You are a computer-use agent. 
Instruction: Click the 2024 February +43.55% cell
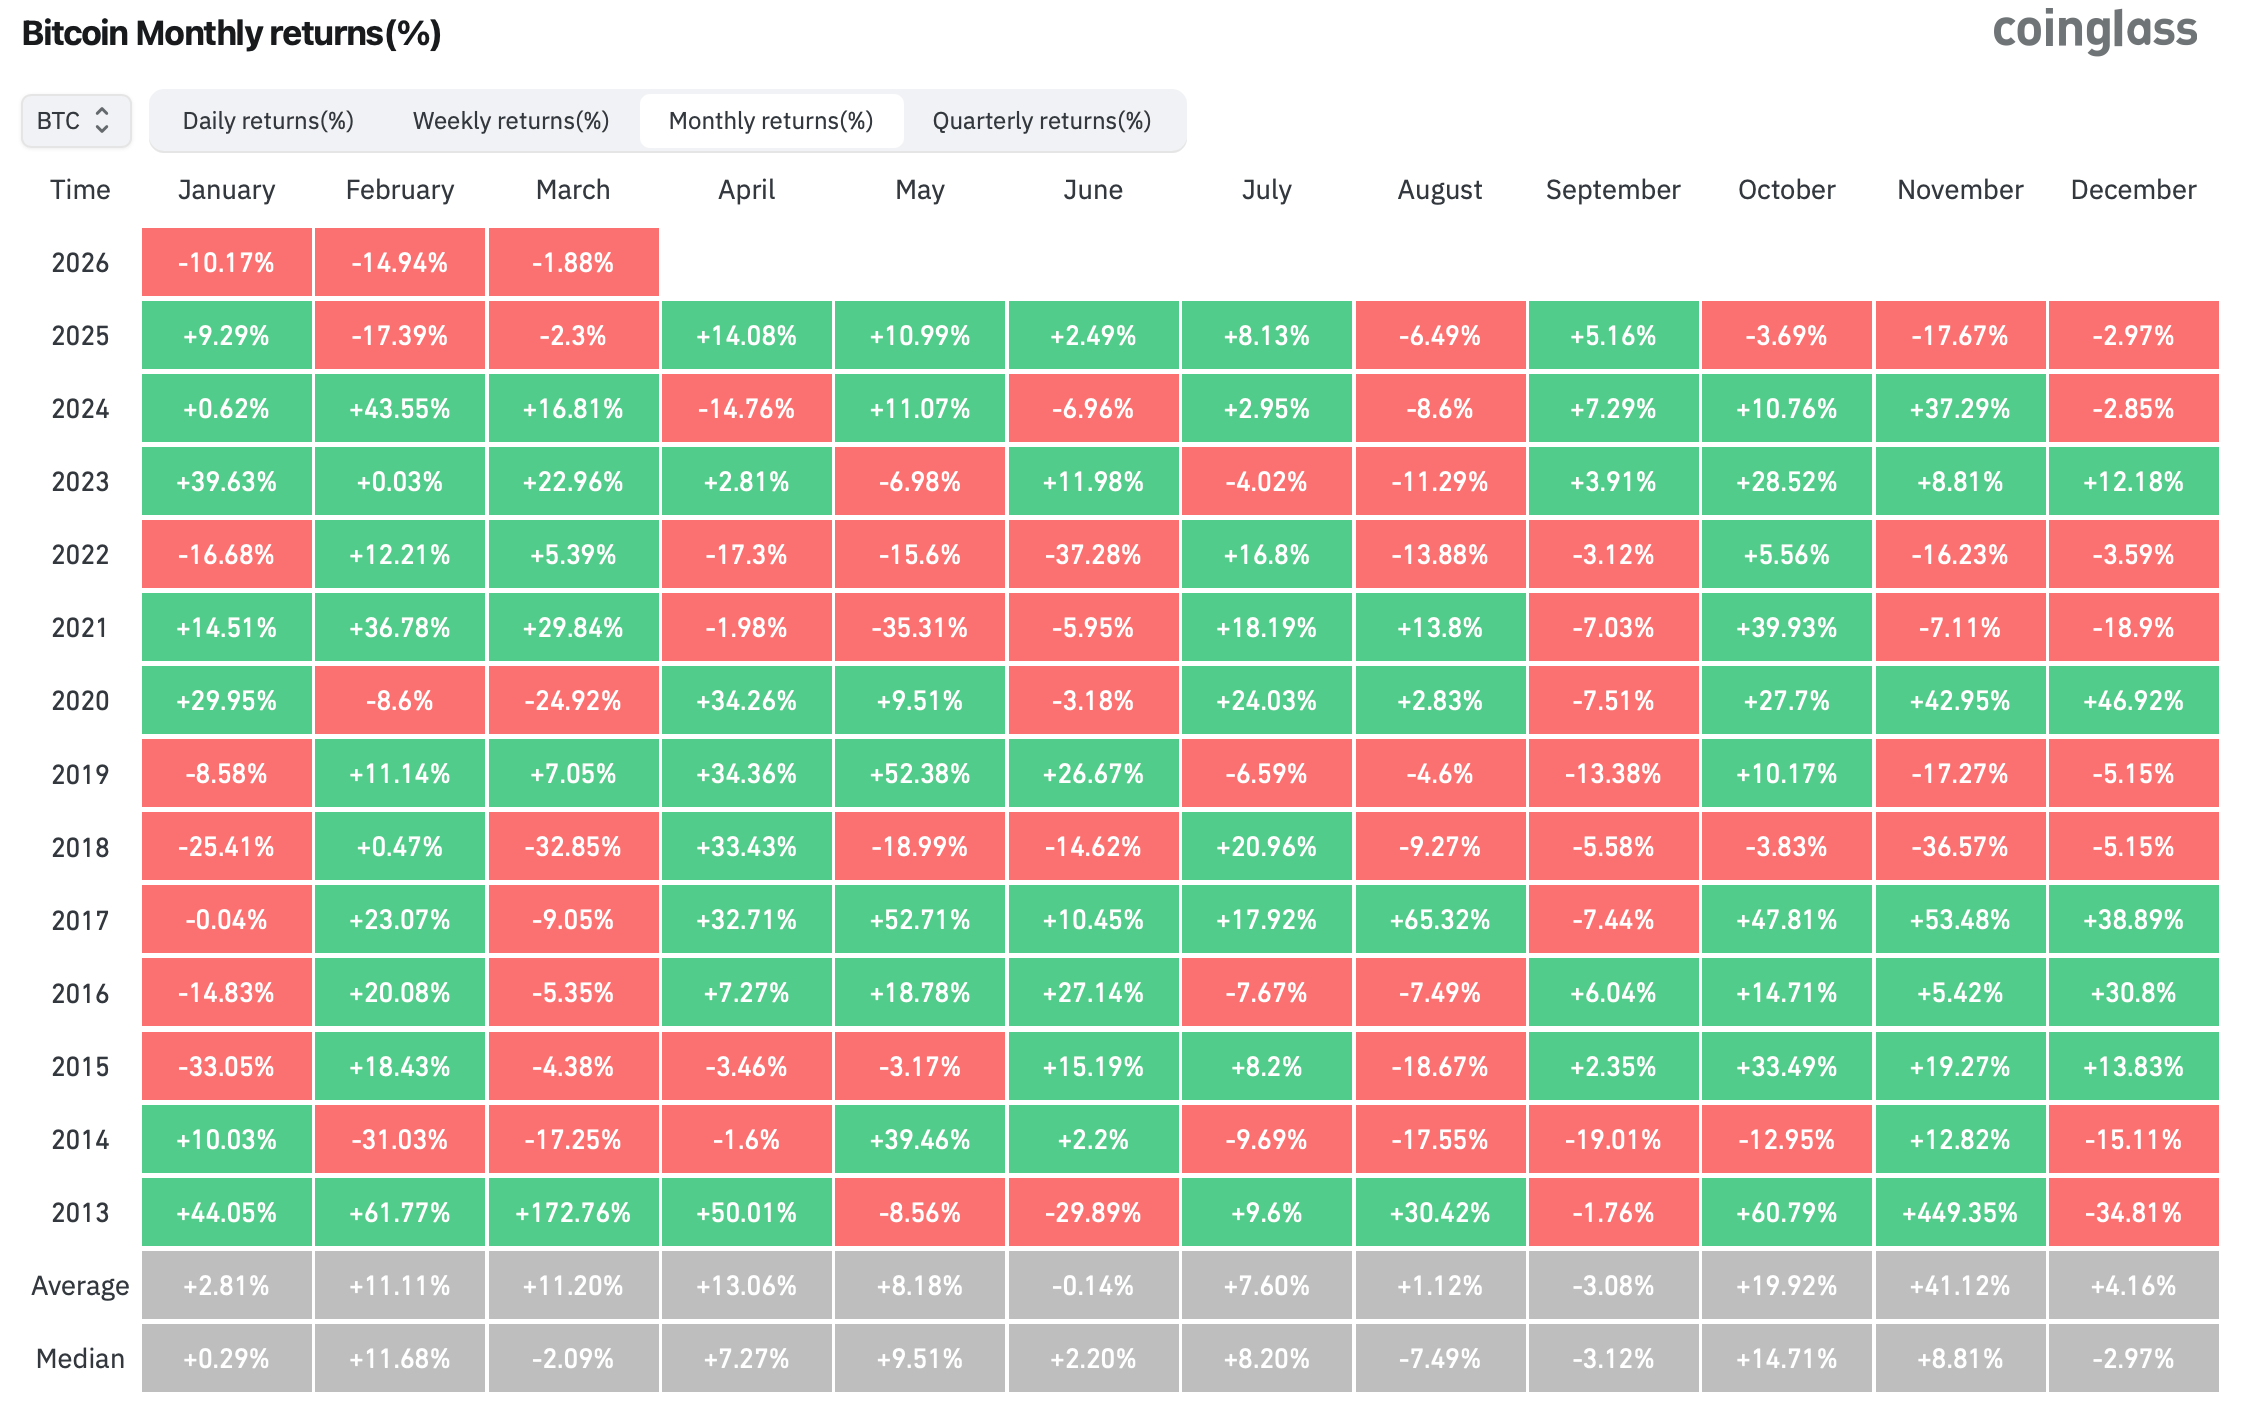coord(399,409)
